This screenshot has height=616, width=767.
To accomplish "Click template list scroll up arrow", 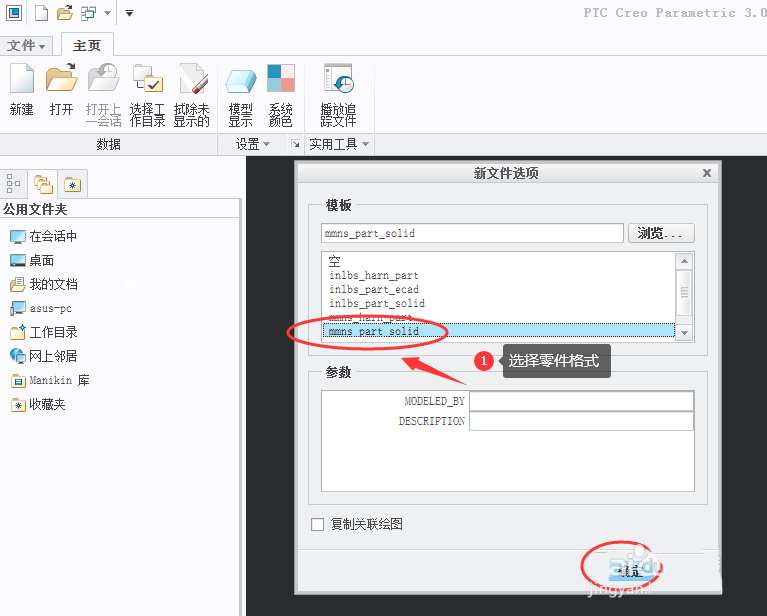I will [684, 261].
